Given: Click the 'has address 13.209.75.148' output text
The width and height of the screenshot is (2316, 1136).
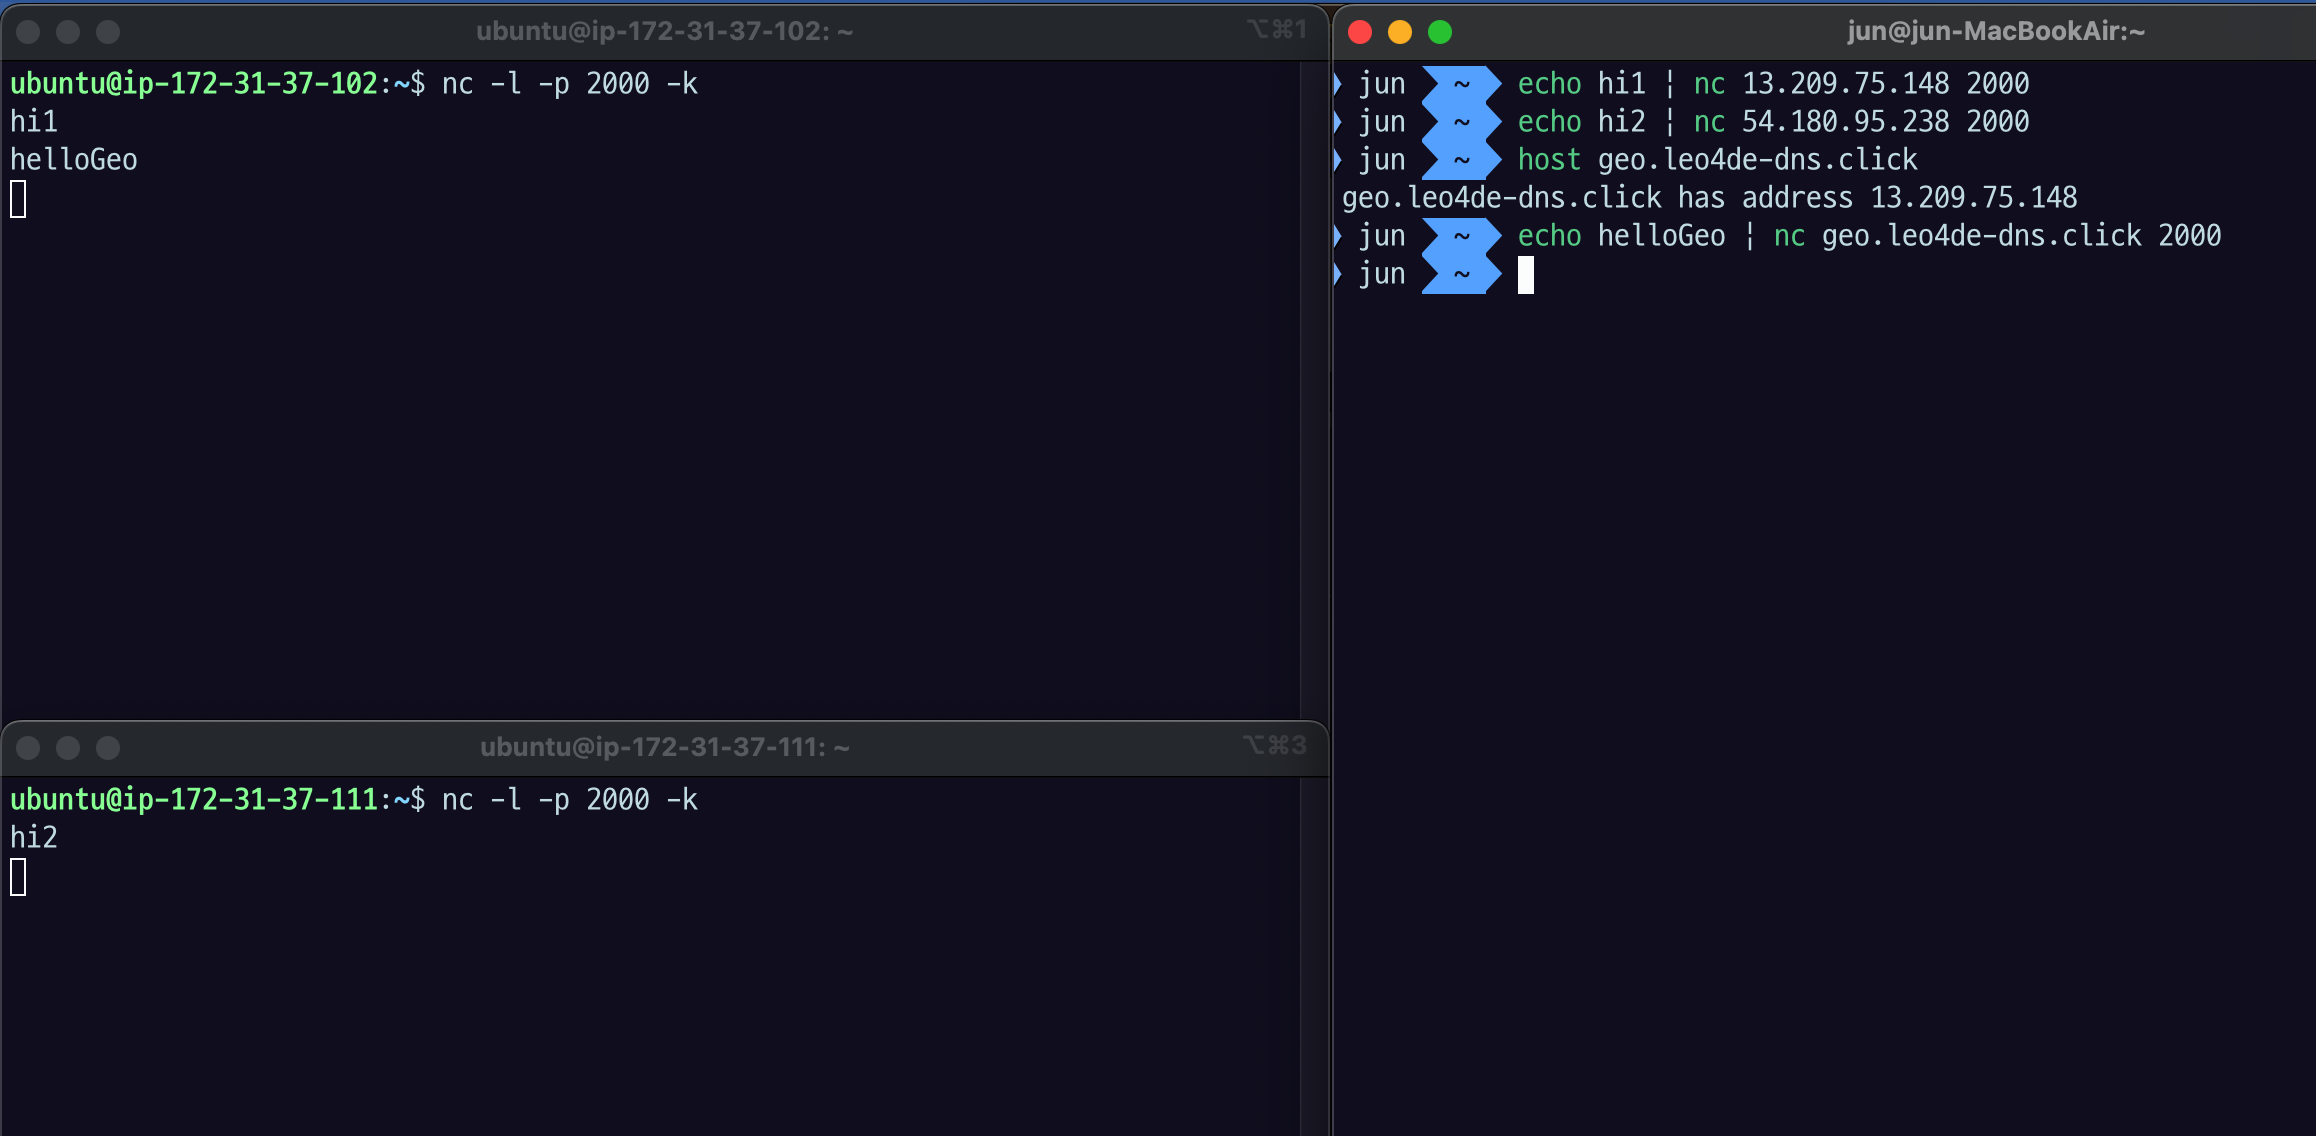Looking at the screenshot, I should click(x=1876, y=198).
